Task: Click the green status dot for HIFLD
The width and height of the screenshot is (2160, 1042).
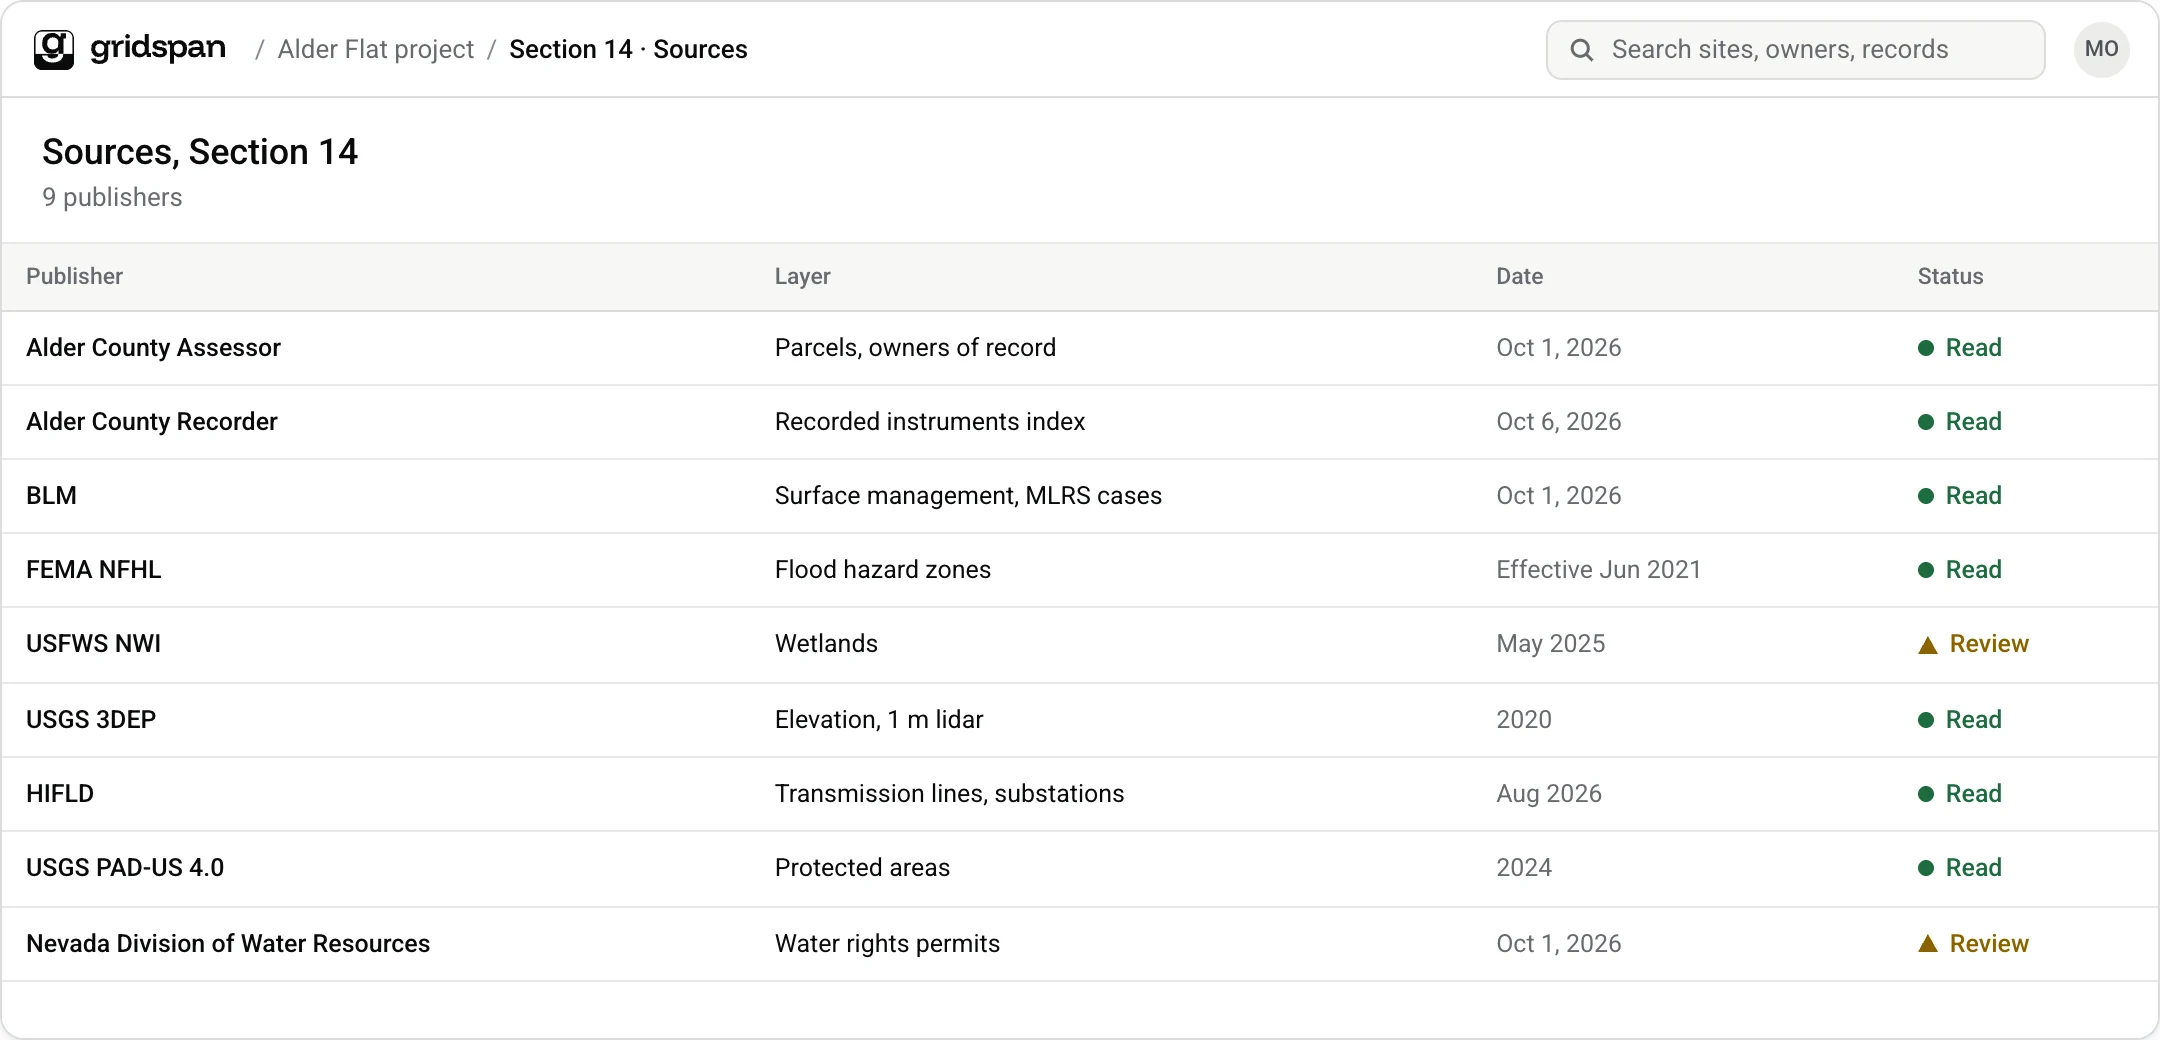Action: pos(1926,794)
